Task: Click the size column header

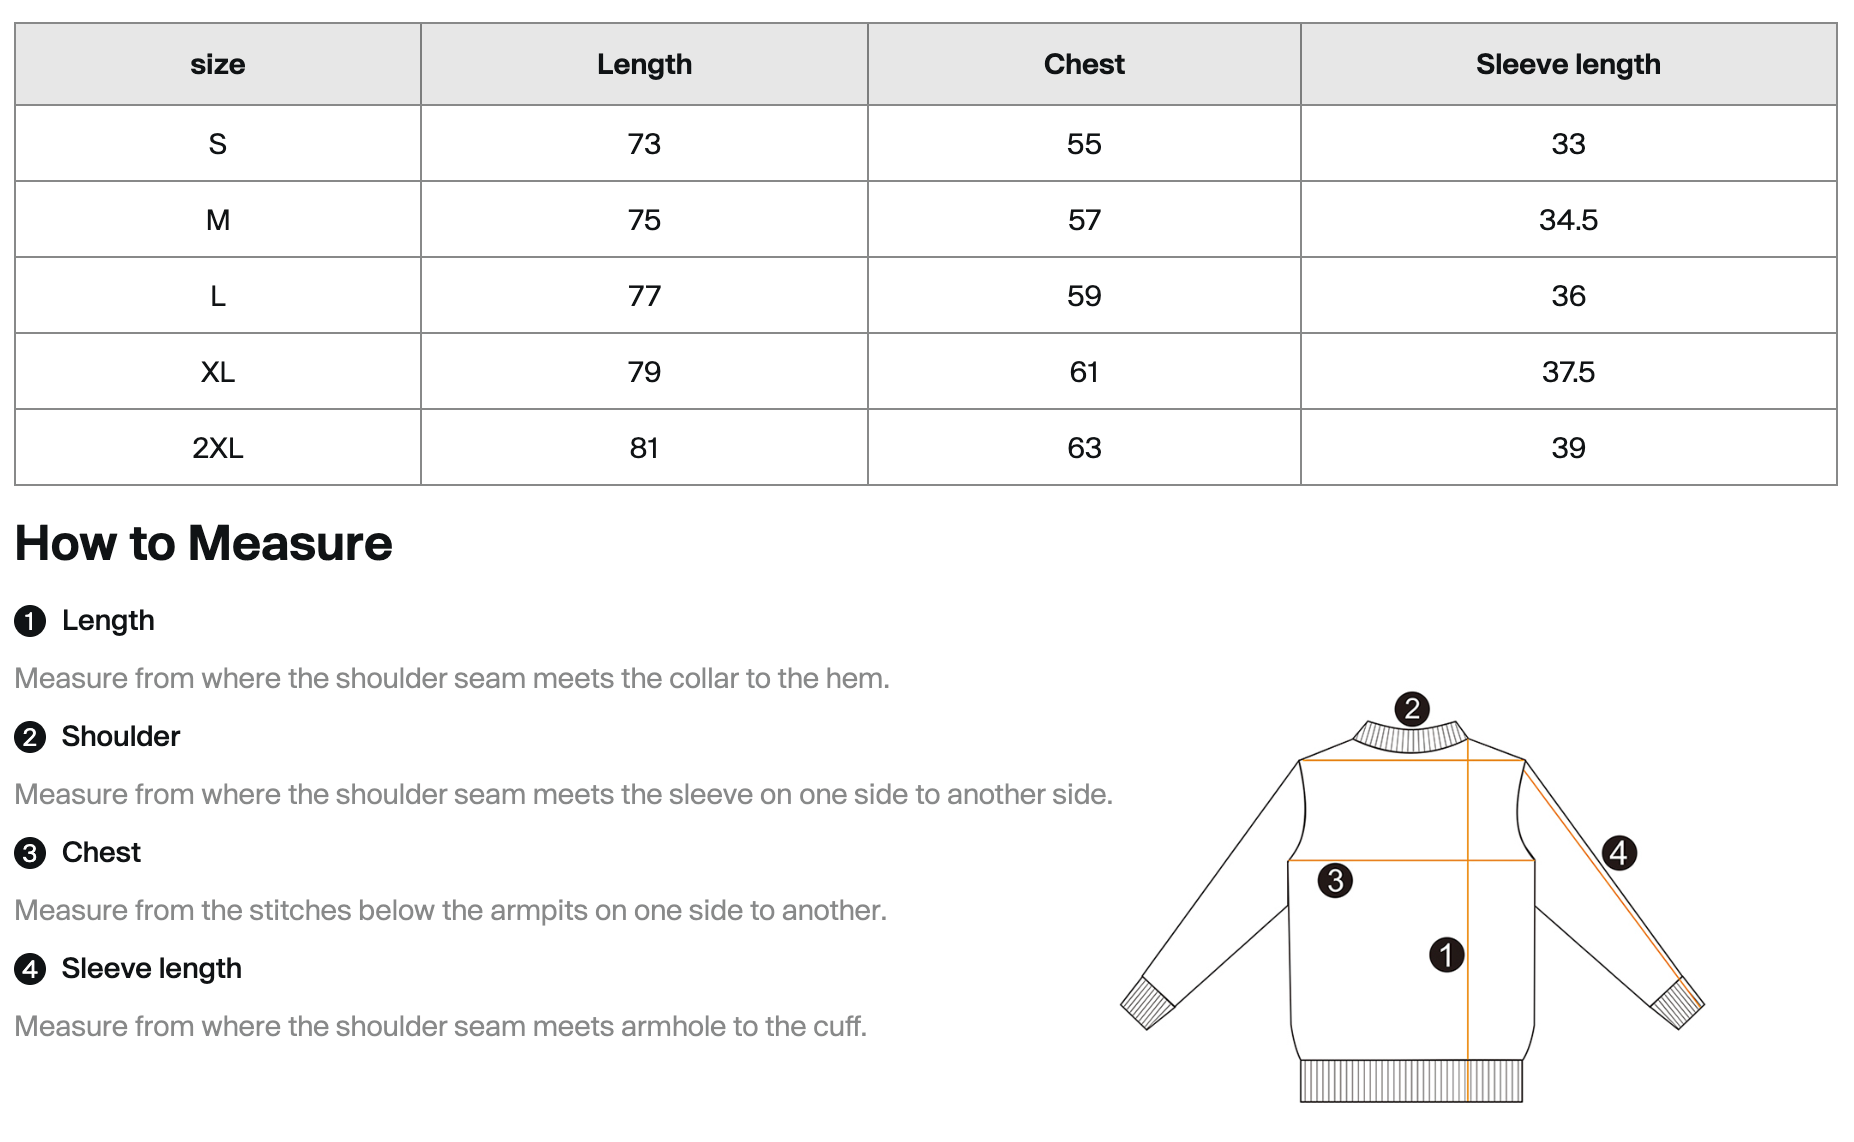Action: [217, 65]
